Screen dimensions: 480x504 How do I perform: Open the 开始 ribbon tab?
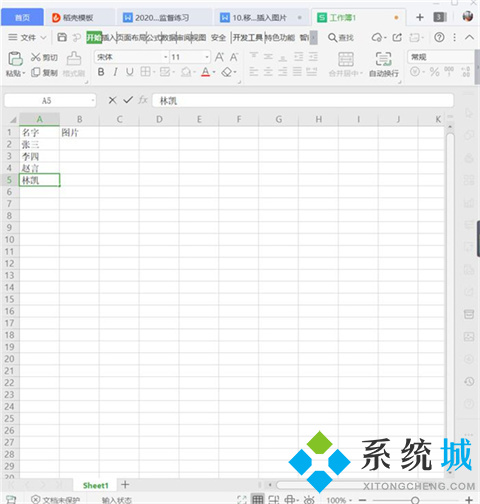(94, 37)
